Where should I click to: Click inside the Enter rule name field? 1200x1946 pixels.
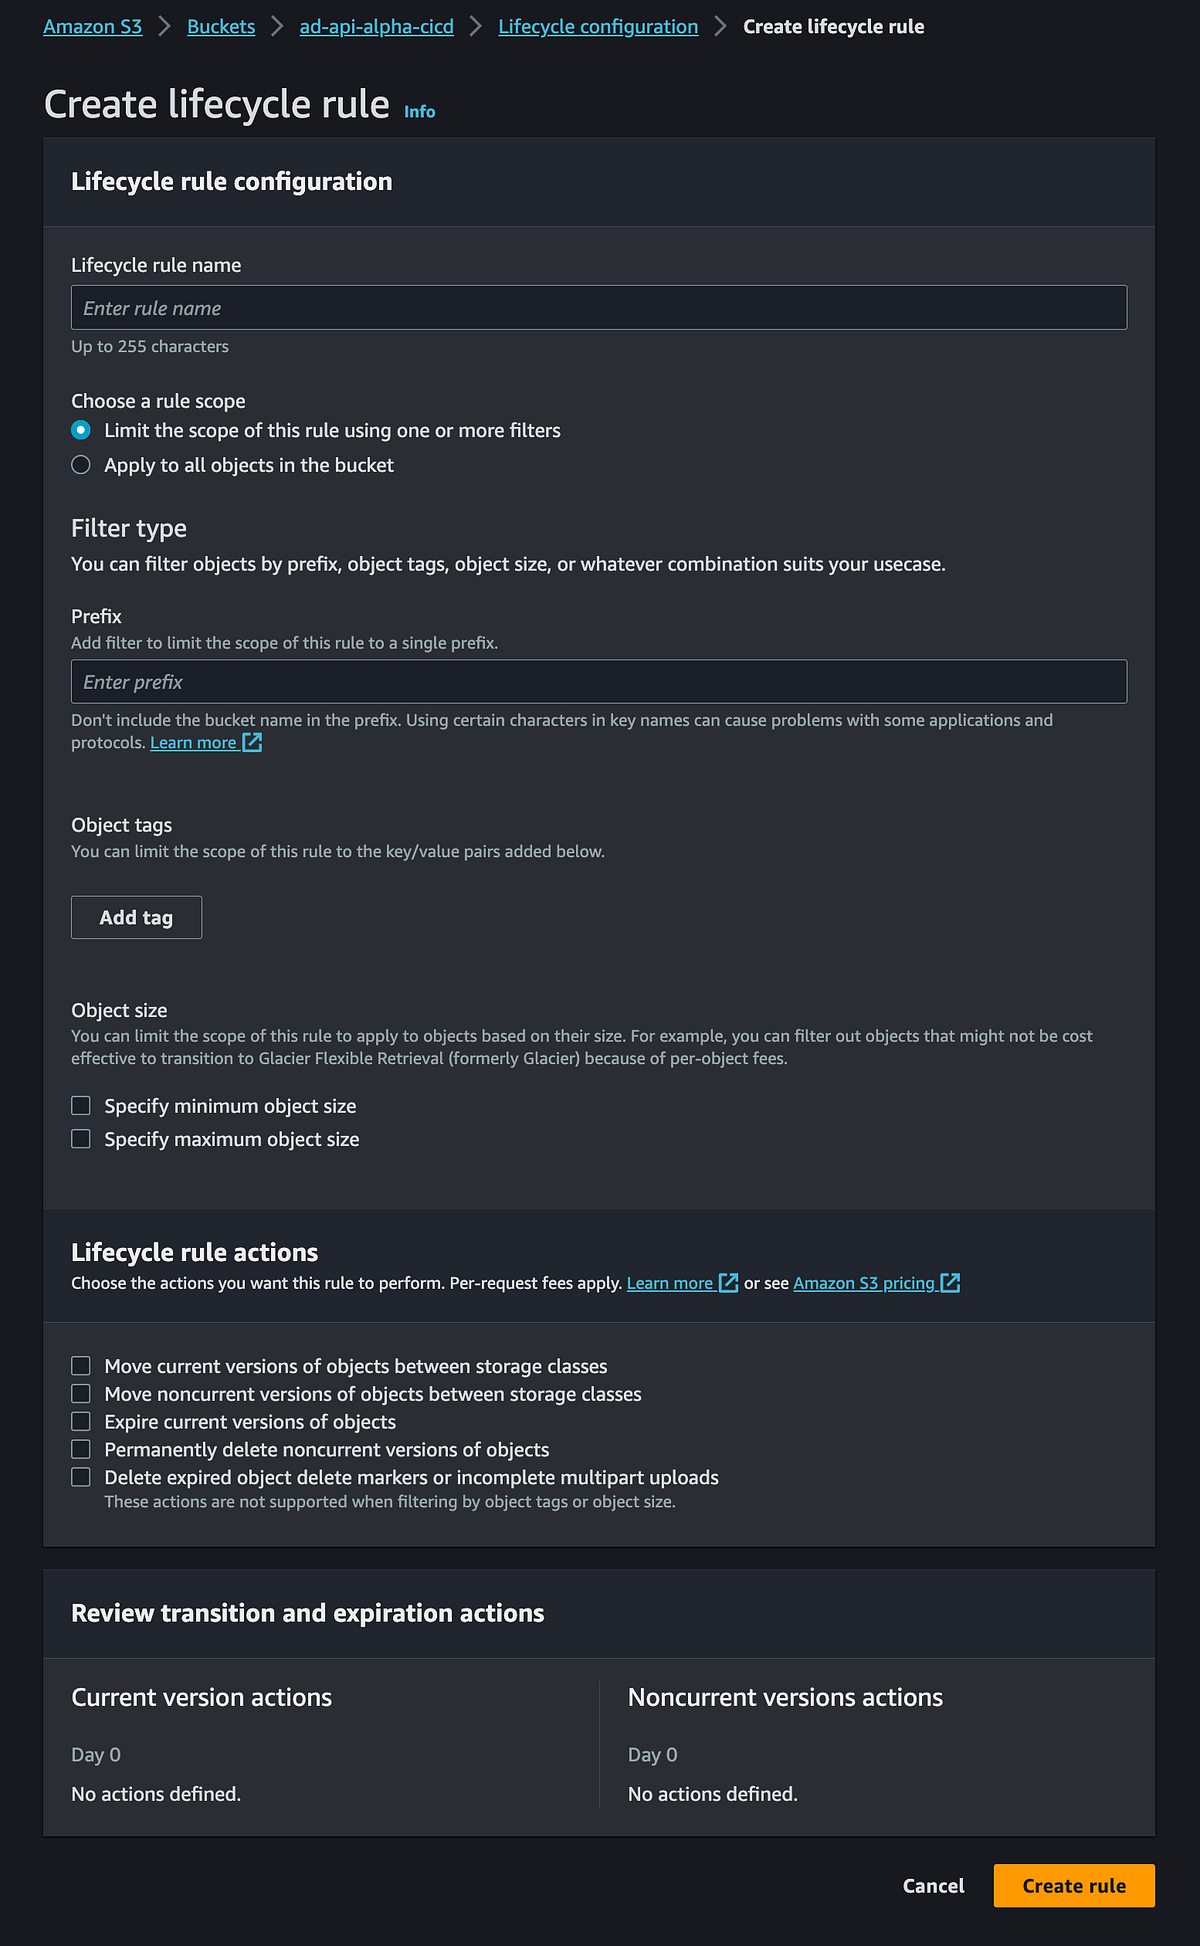pyautogui.click(x=598, y=307)
